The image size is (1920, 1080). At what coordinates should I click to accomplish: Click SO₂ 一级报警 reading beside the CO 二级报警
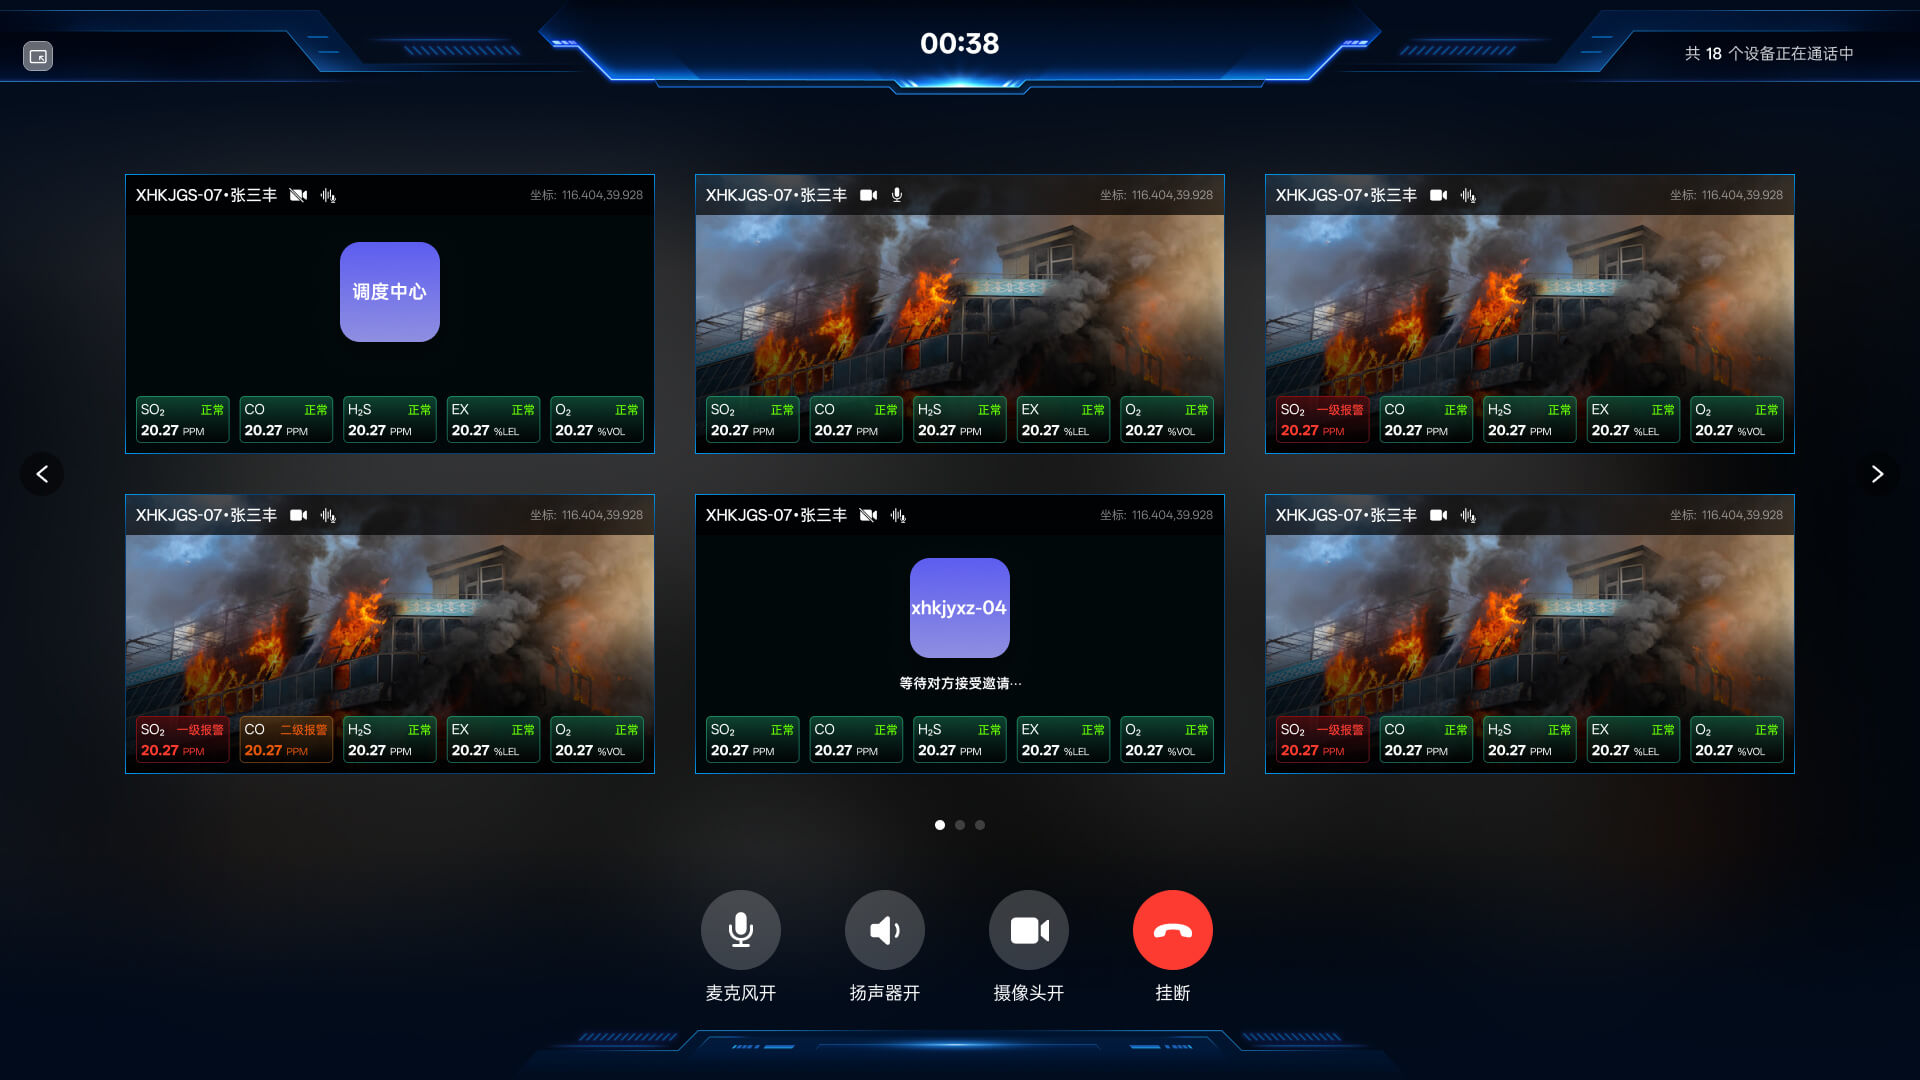(x=182, y=740)
